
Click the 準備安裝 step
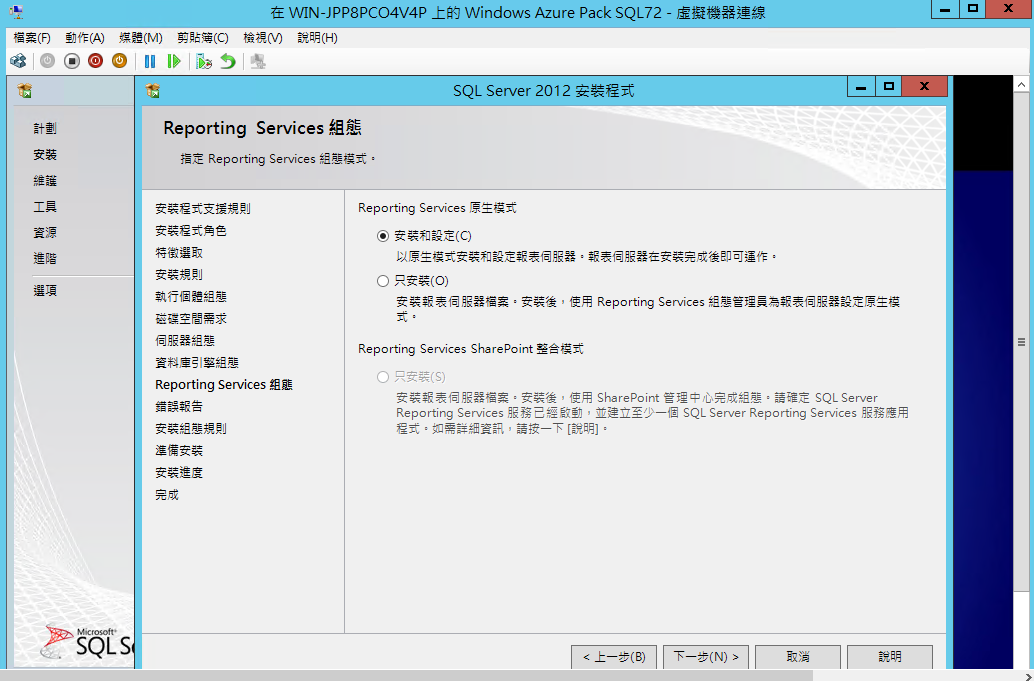pyautogui.click(x=179, y=451)
